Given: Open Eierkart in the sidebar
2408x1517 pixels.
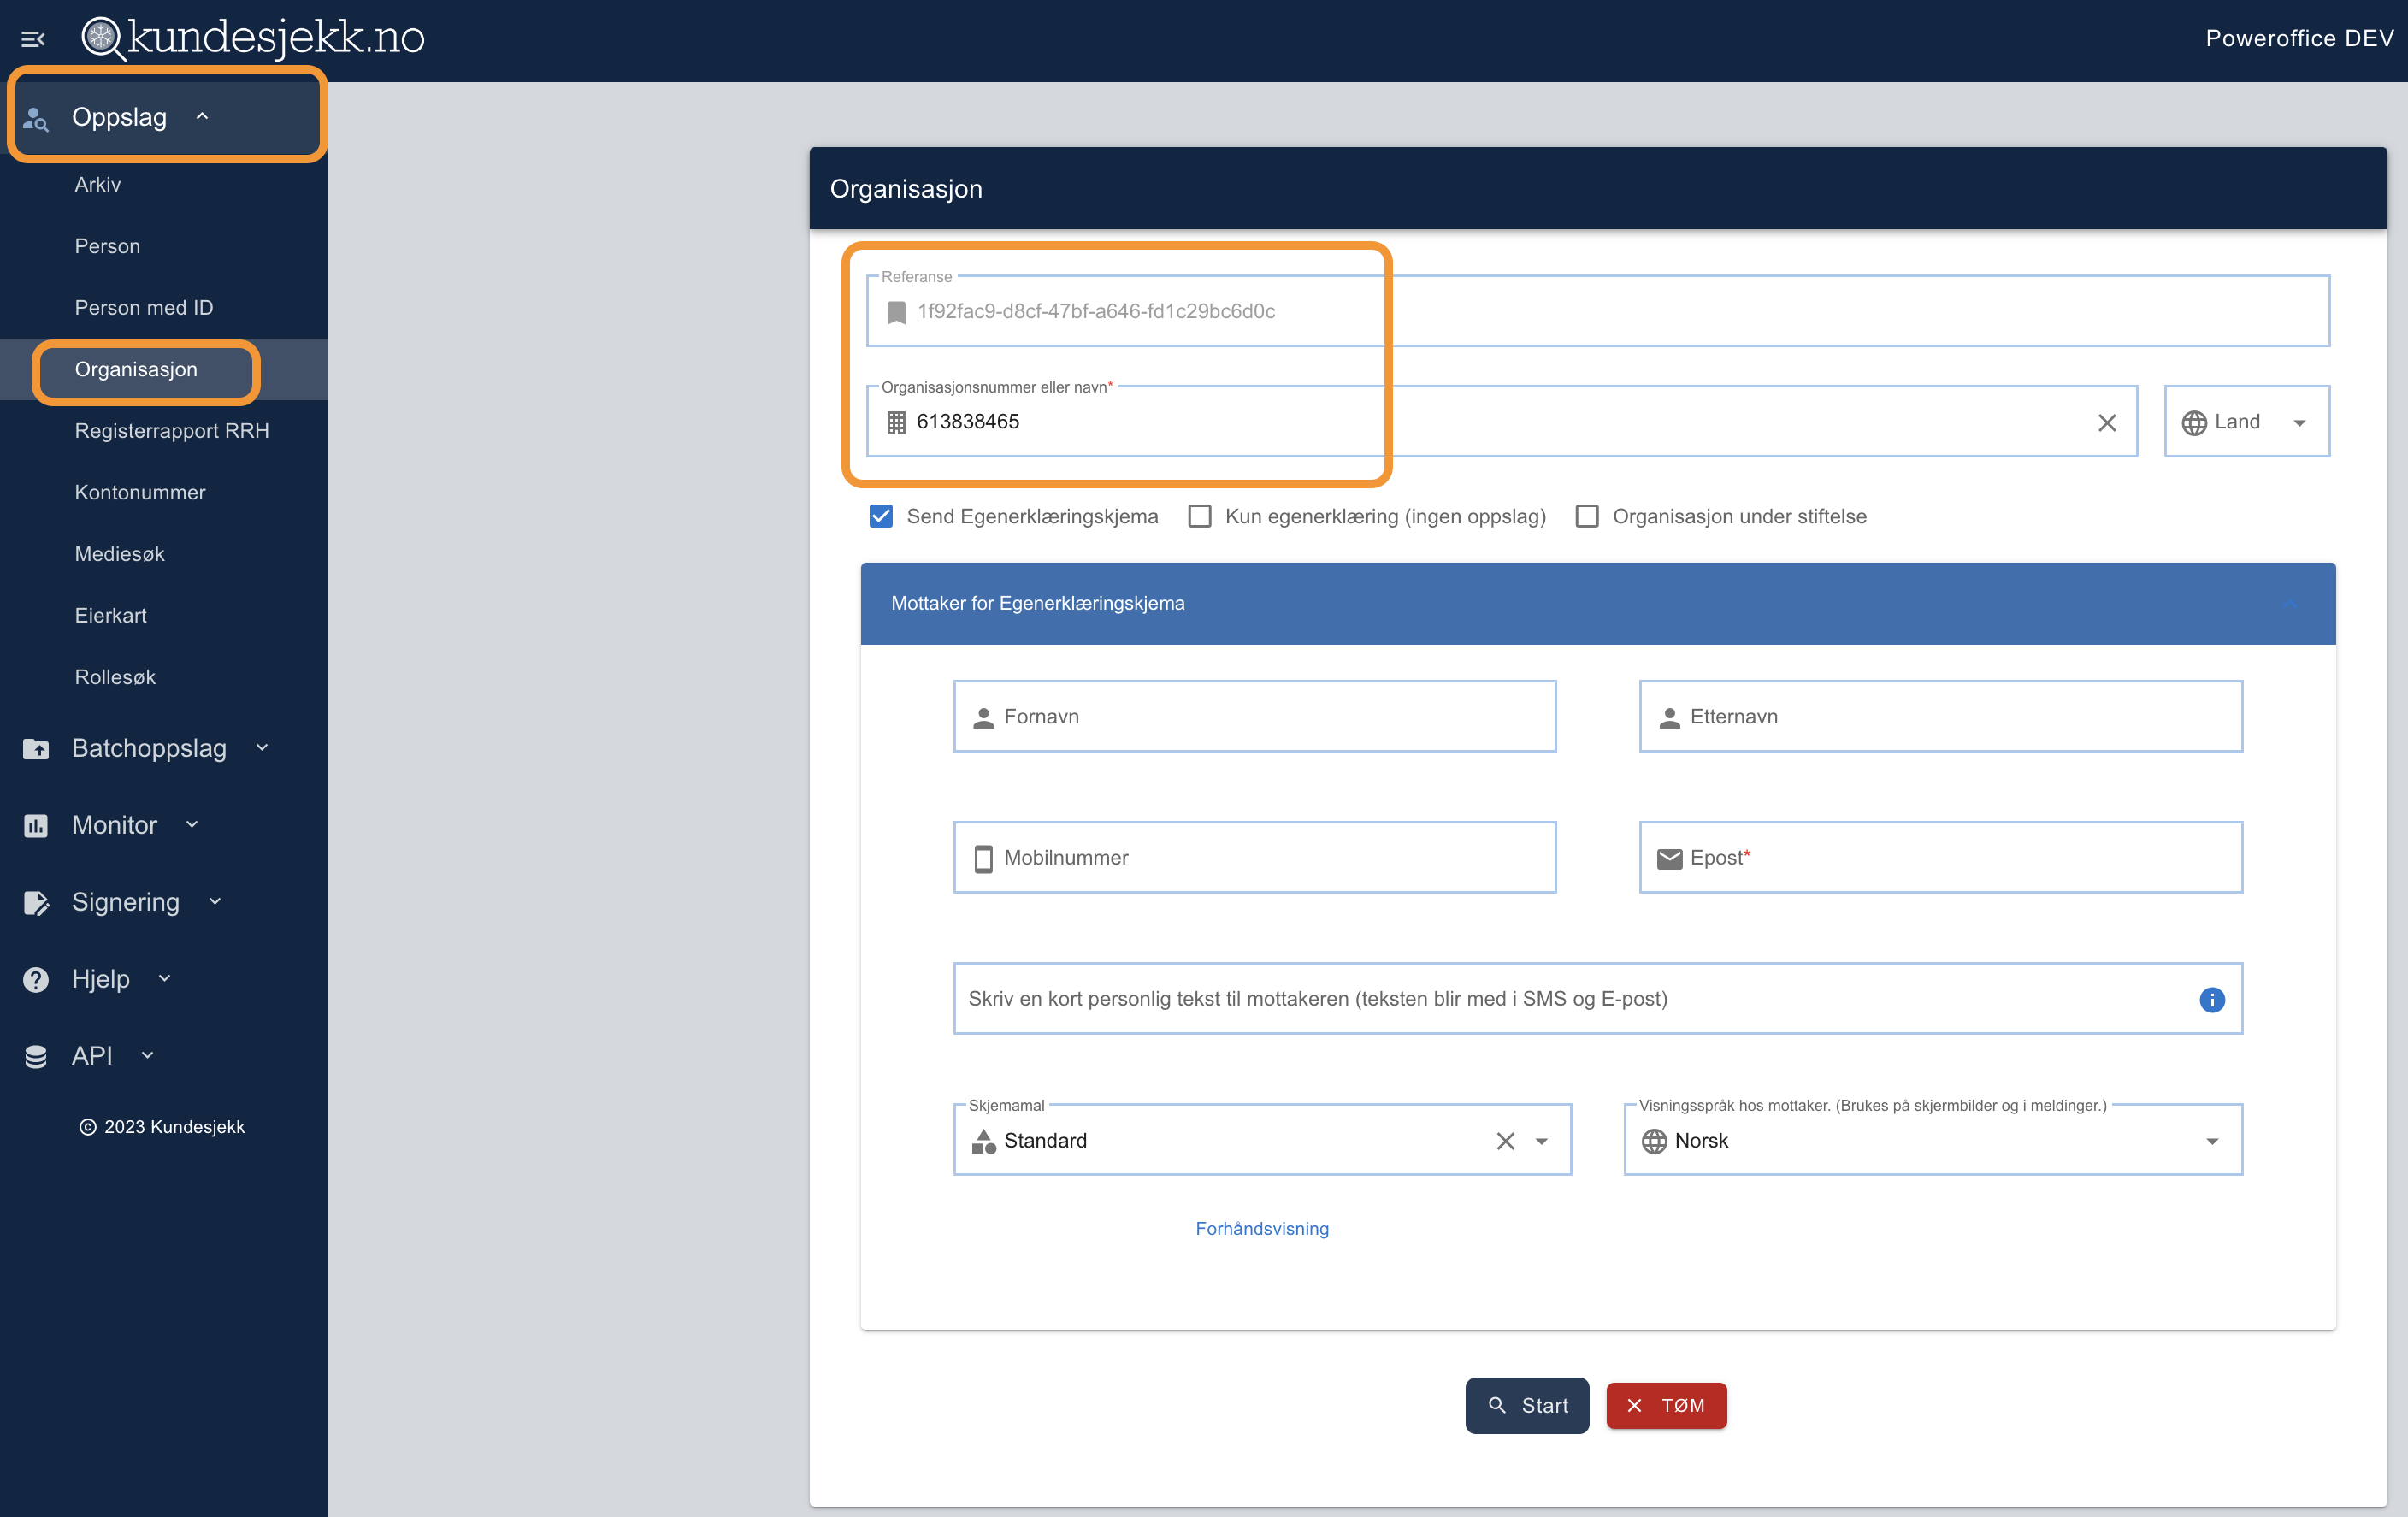Looking at the screenshot, I should [x=111, y=616].
